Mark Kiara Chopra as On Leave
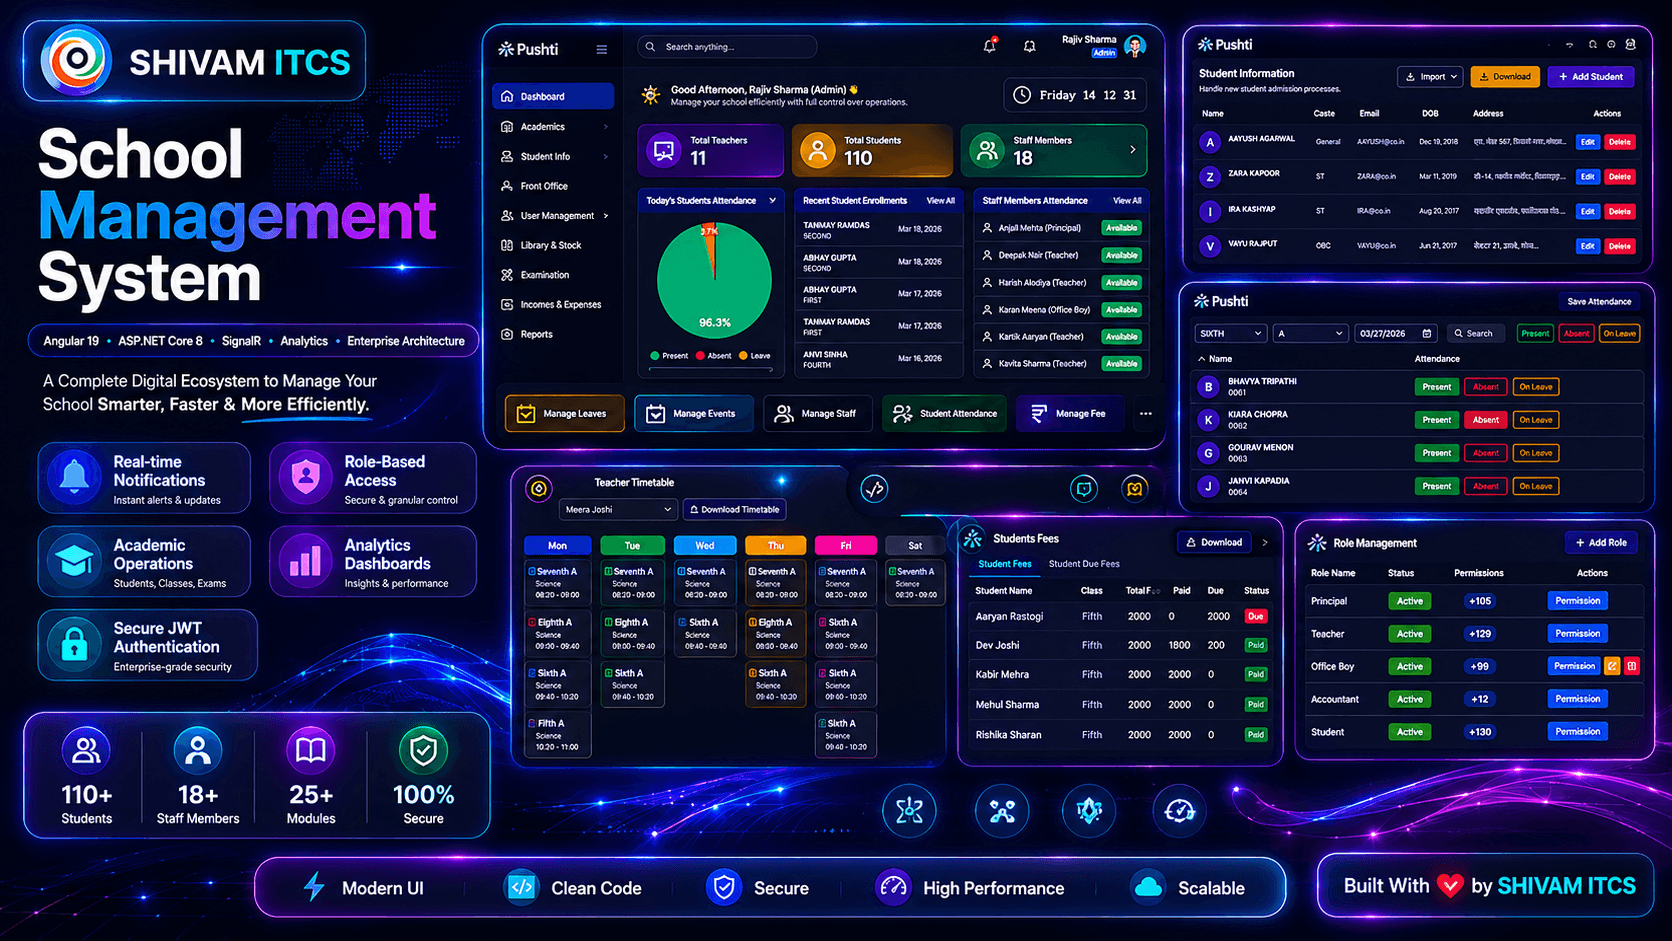 (1535, 420)
